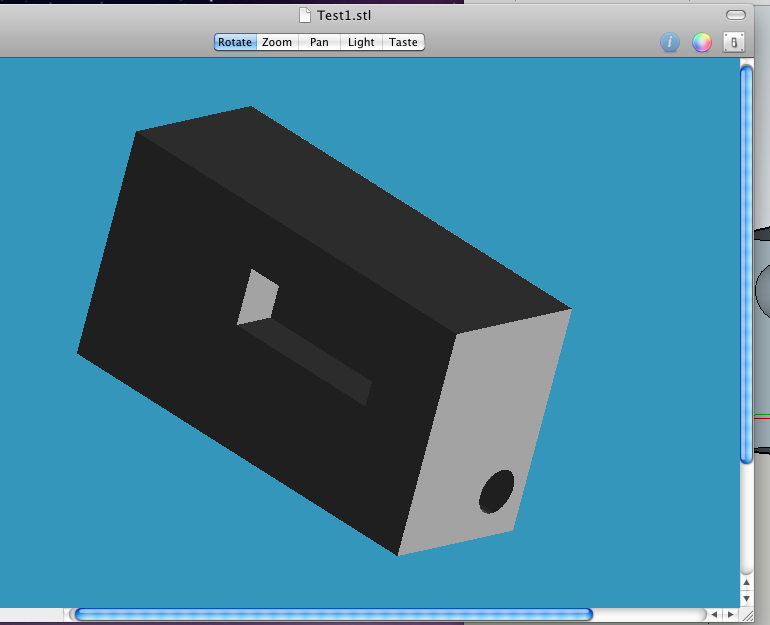This screenshot has width=770, height=625.
Task: Click the horizontal scrollbar thumb
Action: pyautogui.click(x=333, y=614)
